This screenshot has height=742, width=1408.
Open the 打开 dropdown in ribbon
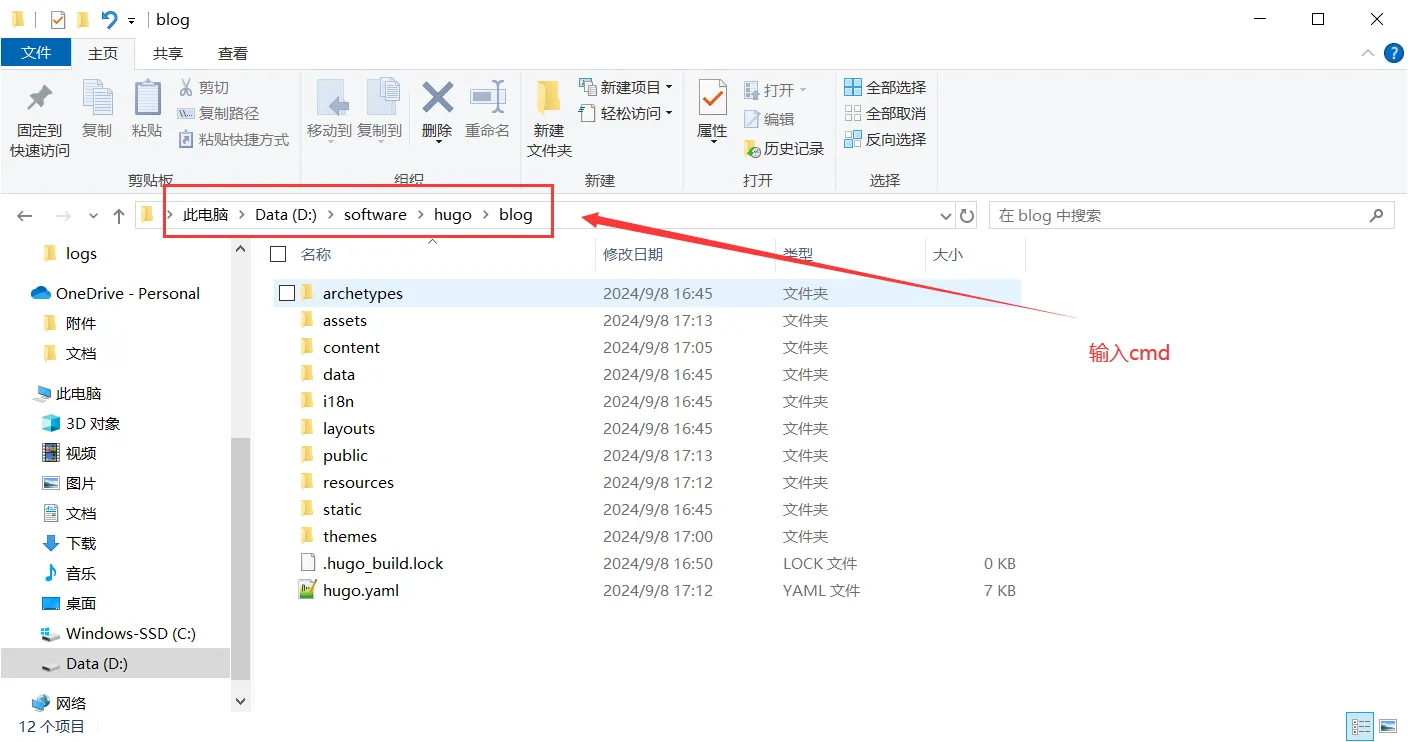(802, 90)
